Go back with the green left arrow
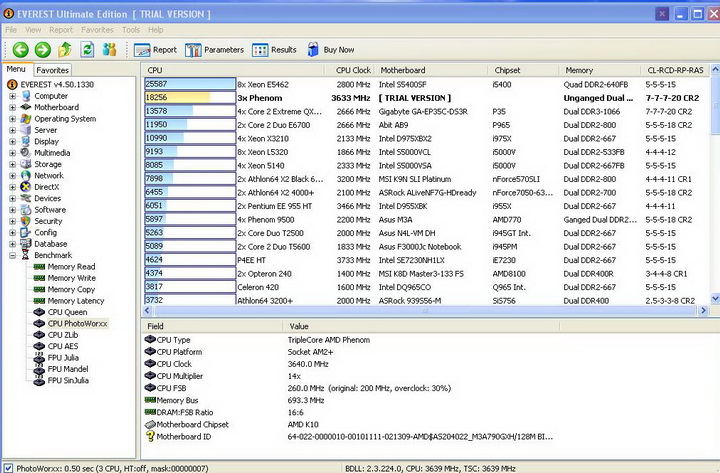720x473 pixels. click(x=20, y=50)
